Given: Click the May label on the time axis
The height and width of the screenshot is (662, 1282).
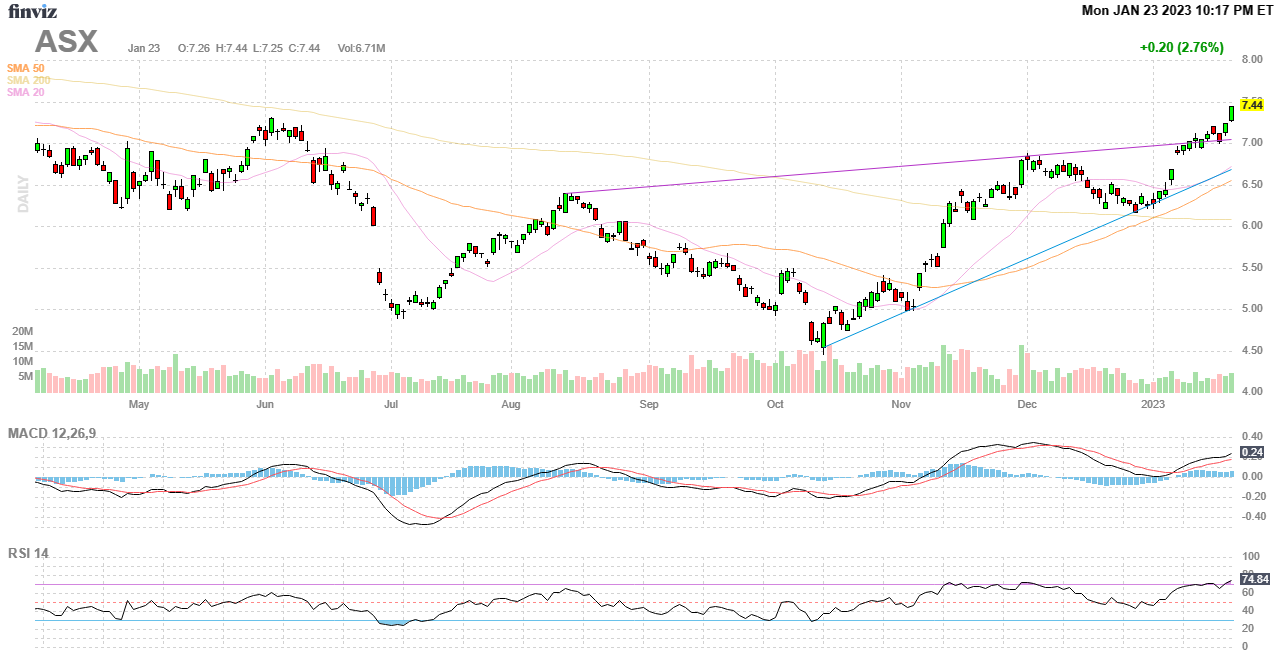Looking at the screenshot, I should click(x=139, y=405).
